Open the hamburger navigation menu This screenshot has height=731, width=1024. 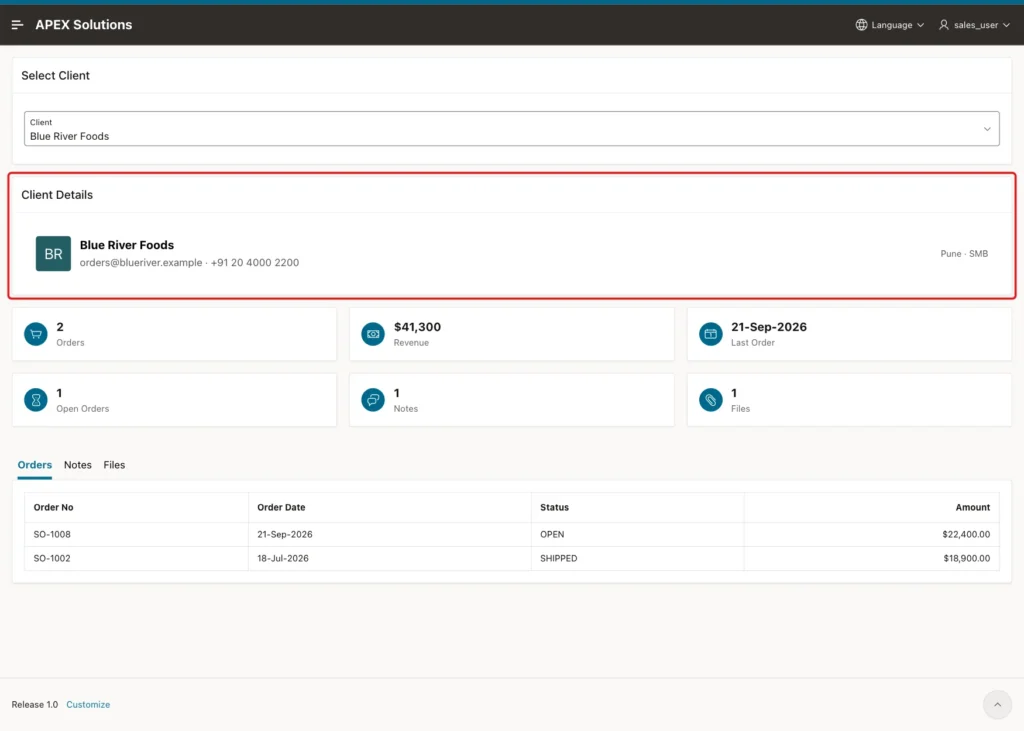pyautogui.click(x=17, y=25)
